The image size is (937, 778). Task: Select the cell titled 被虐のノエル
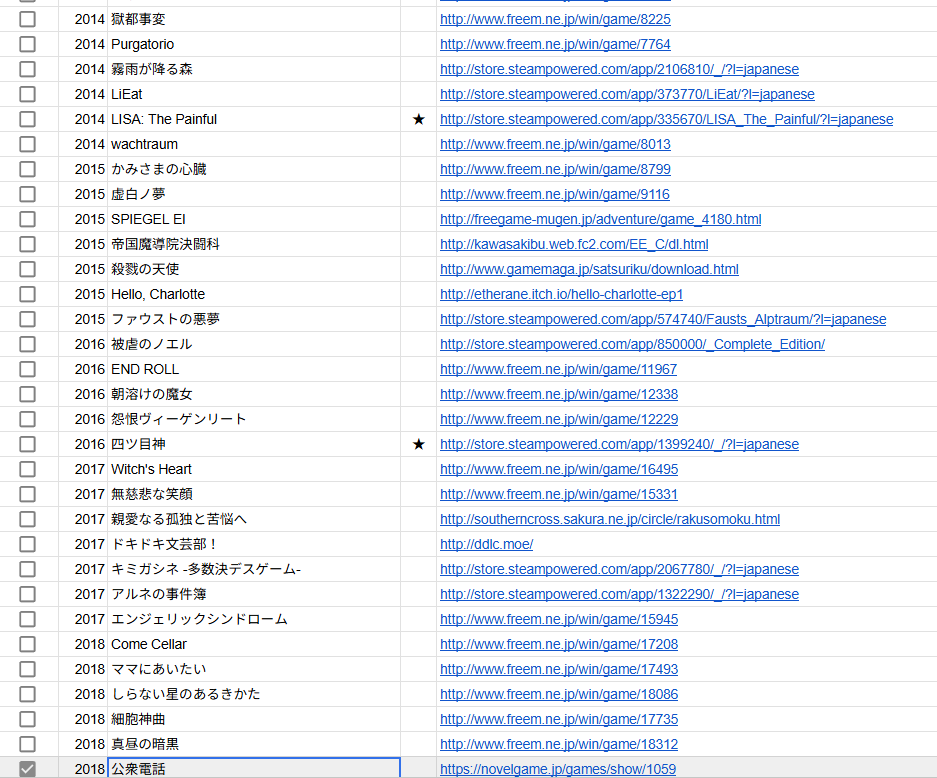point(254,344)
